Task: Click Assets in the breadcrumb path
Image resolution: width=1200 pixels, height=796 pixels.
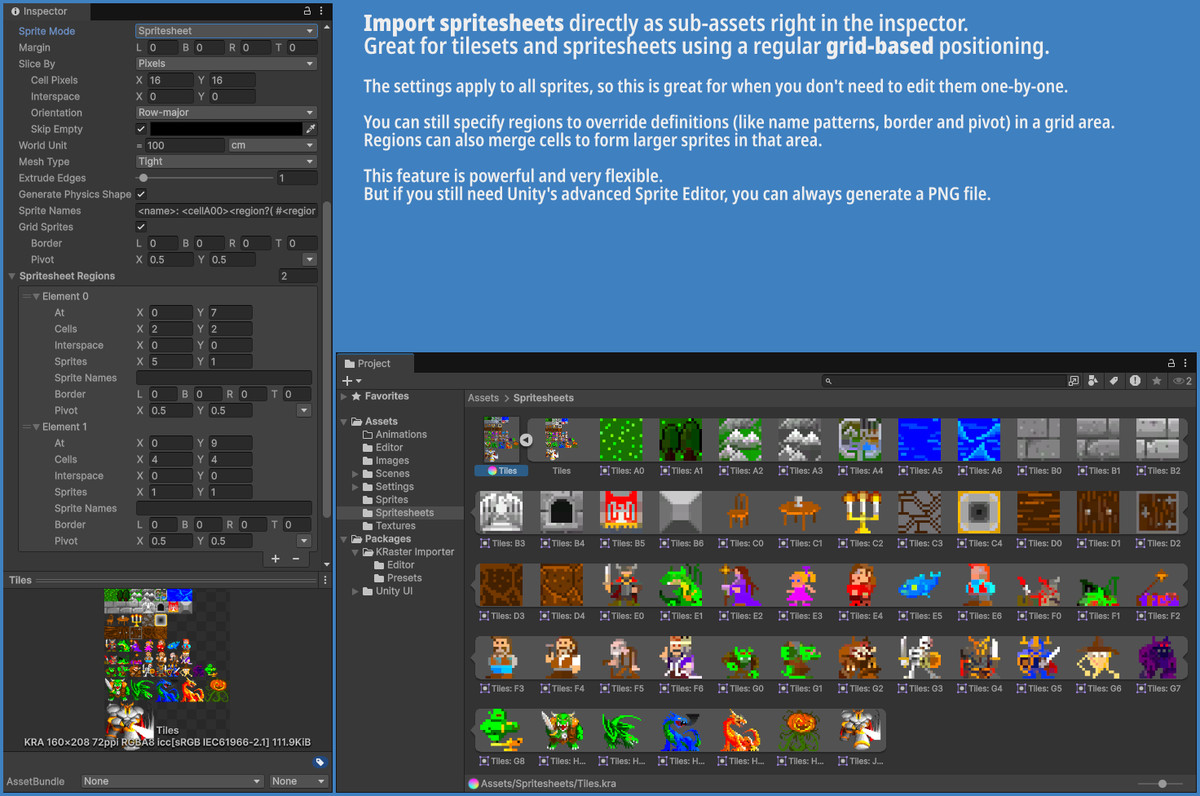Action: click(483, 398)
